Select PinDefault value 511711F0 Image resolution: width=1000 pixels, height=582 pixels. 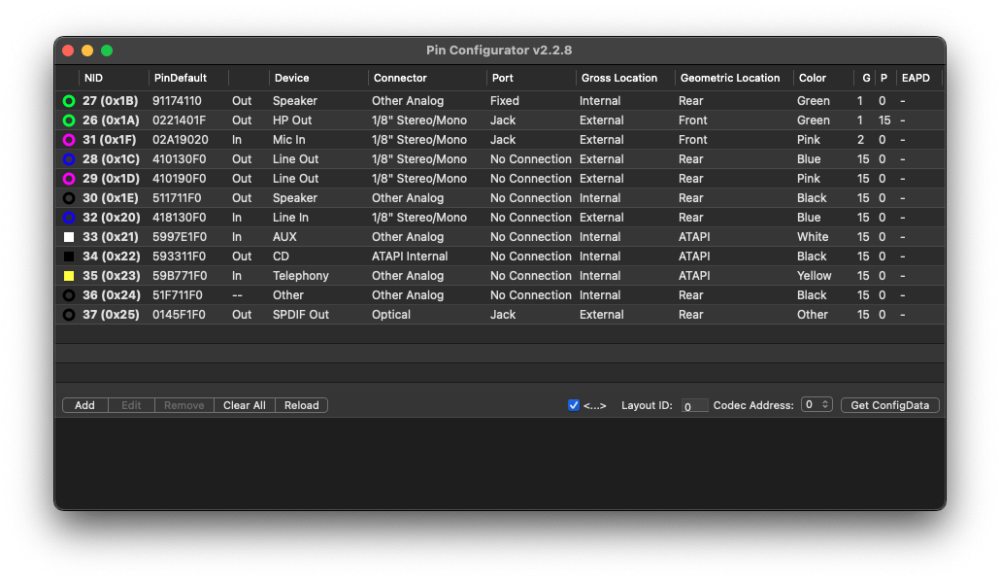click(177, 198)
